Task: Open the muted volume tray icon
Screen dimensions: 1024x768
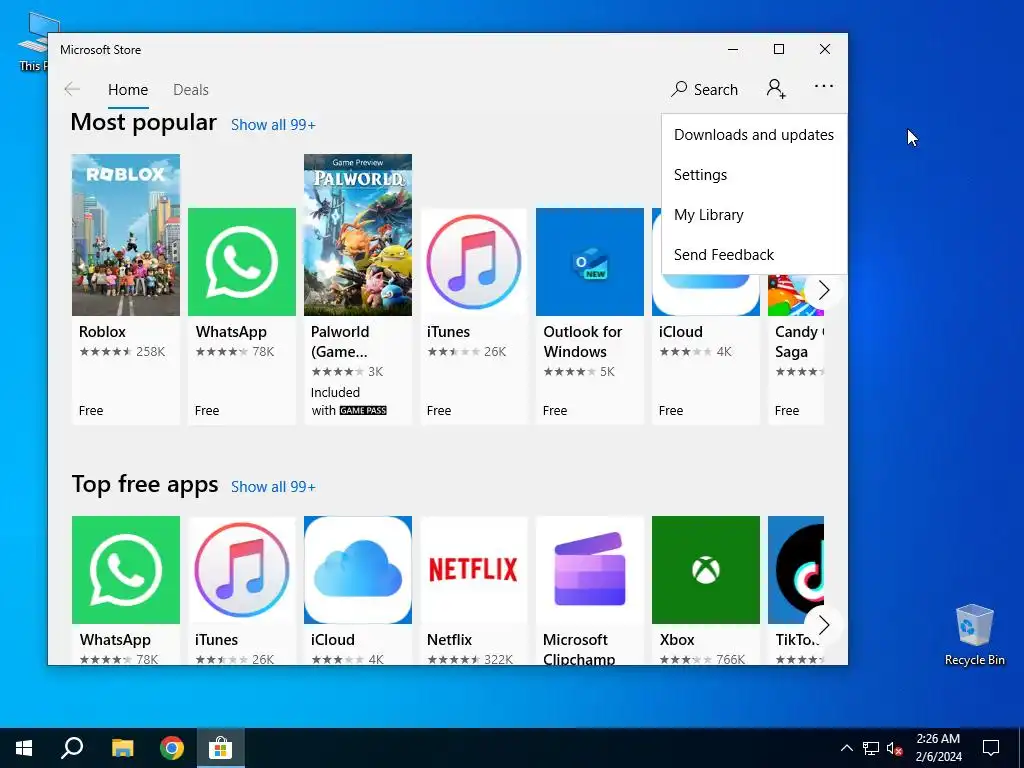Action: [895, 748]
